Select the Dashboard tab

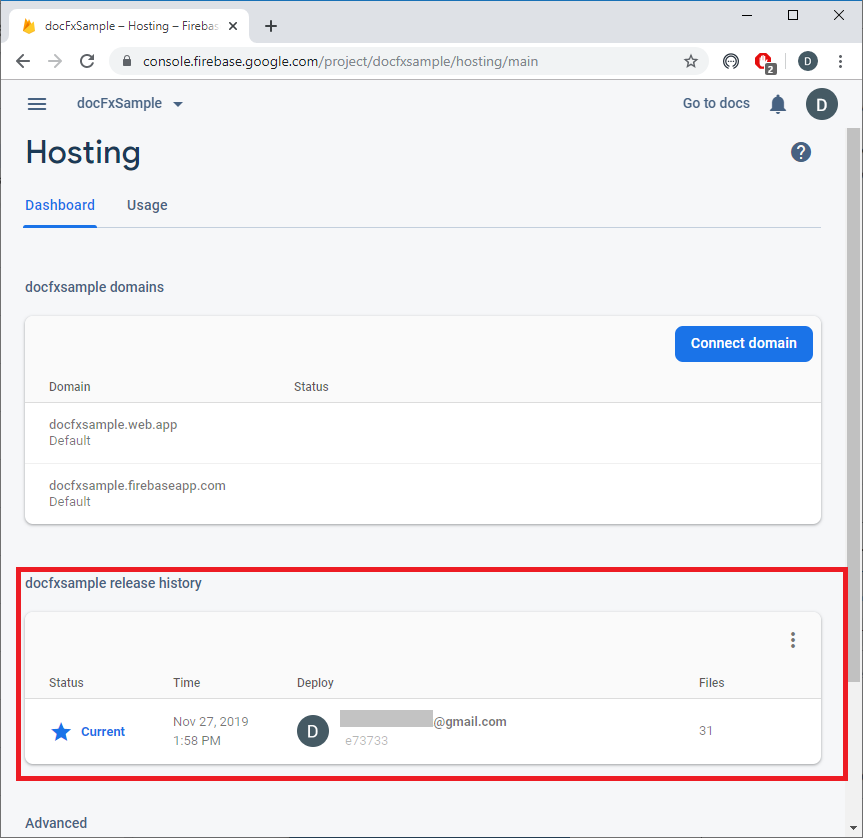[x=60, y=205]
